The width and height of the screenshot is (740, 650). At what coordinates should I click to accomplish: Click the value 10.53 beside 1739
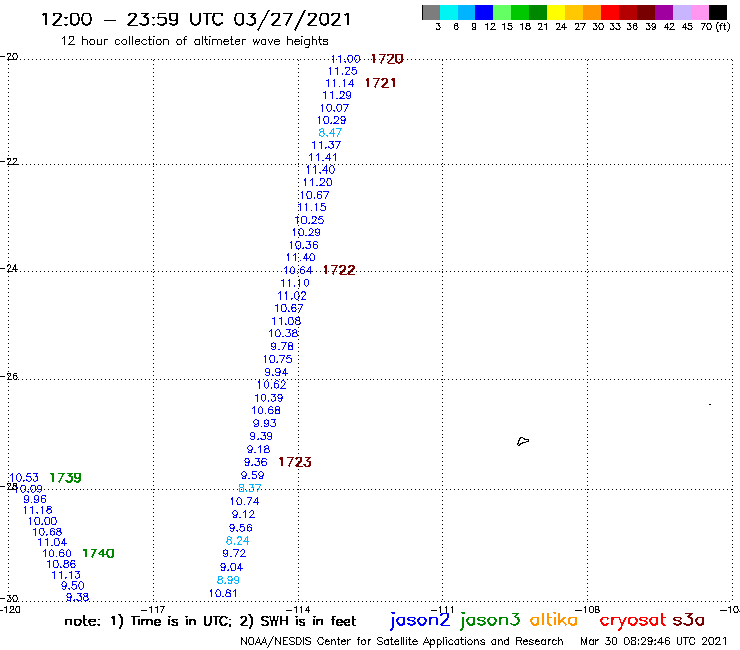click(x=24, y=478)
